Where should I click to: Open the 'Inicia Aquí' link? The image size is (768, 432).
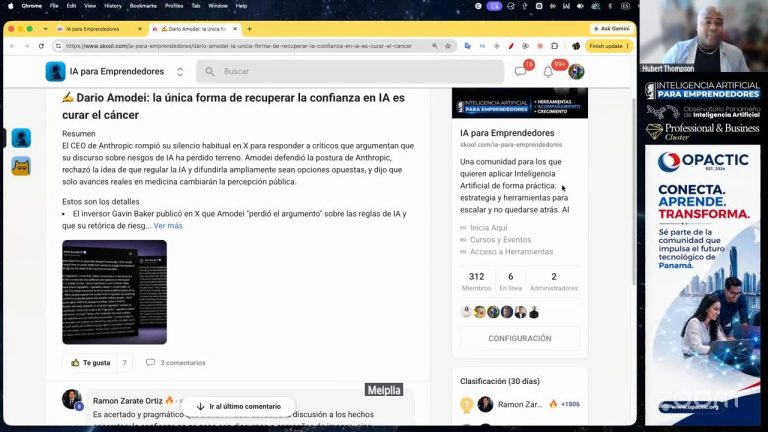pyautogui.click(x=488, y=228)
